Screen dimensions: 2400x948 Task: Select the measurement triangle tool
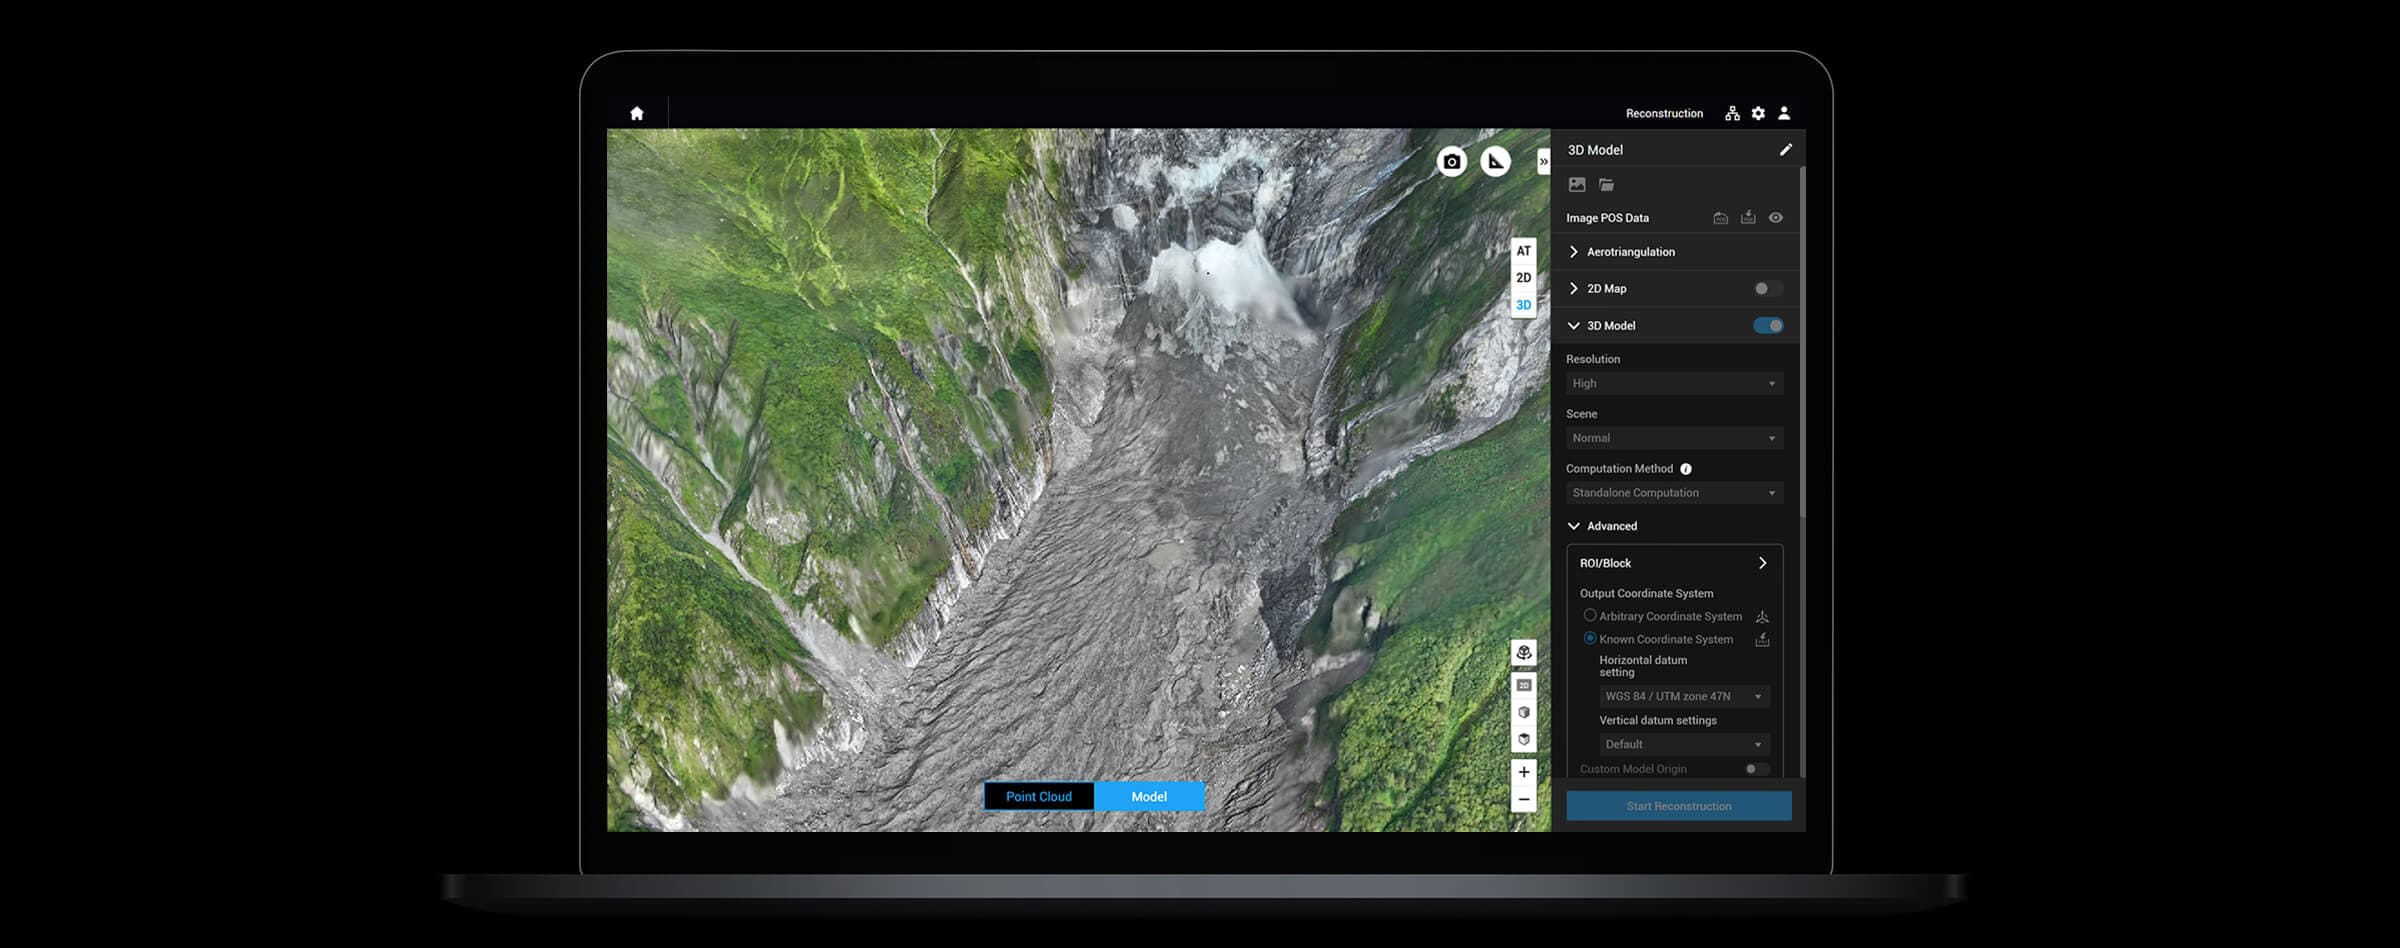tap(1495, 162)
